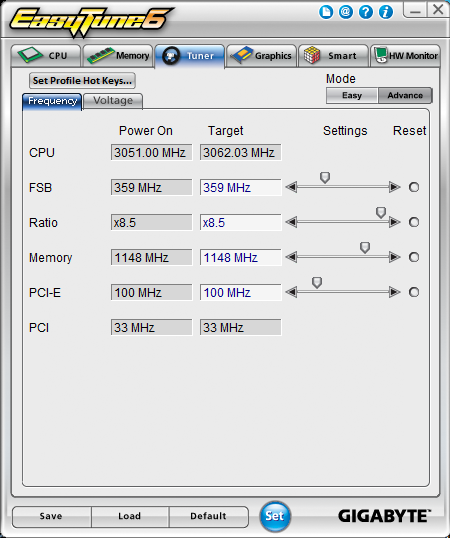The height and width of the screenshot is (538, 450).
Task: Decrease PCI-E frequency with left arrow
Action: 291,292
